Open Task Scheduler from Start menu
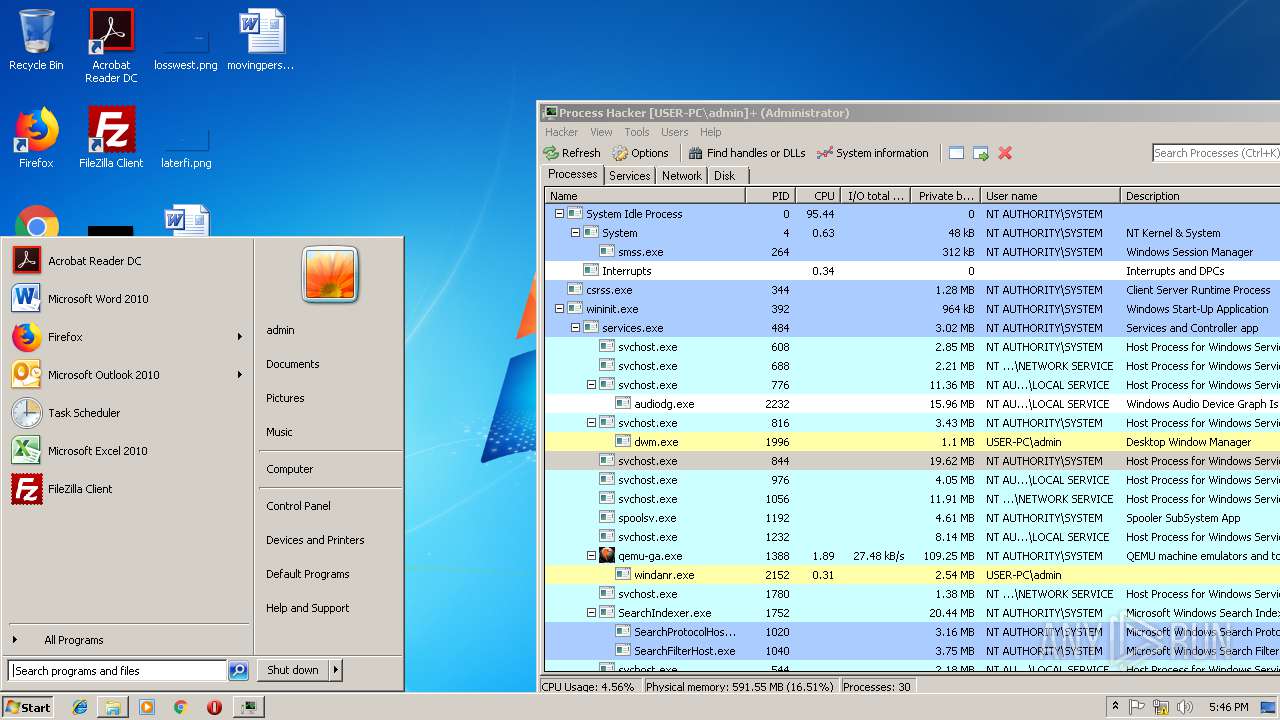 (128, 413)
